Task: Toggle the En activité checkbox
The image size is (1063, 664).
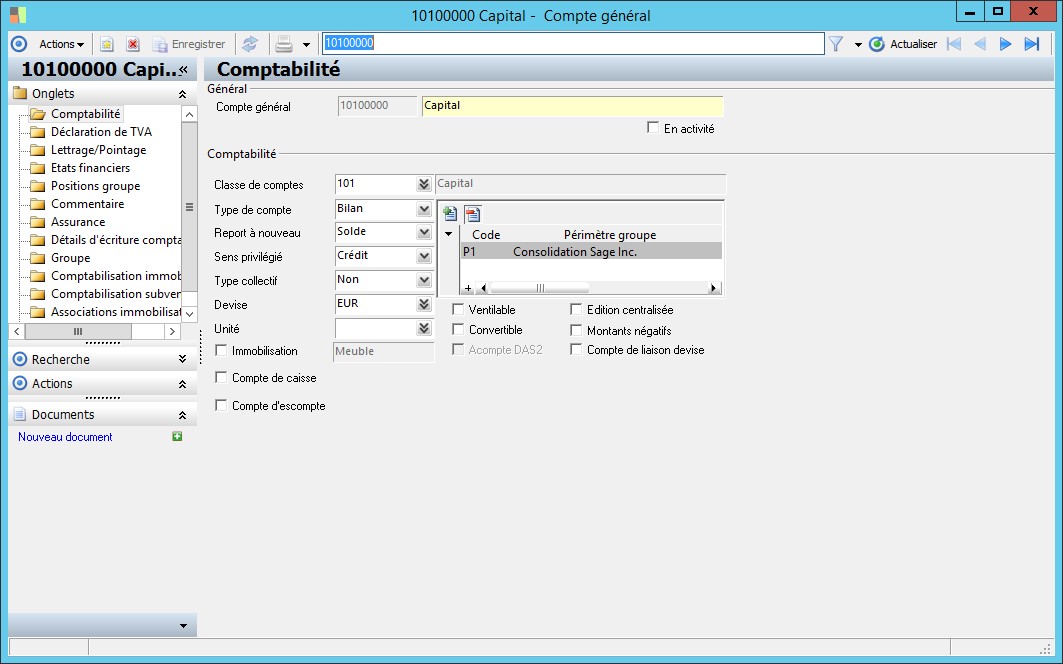Action: (653, 128)
